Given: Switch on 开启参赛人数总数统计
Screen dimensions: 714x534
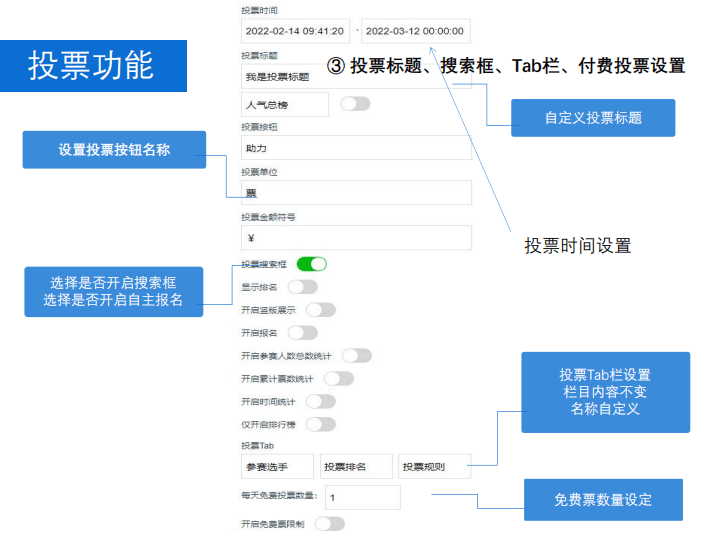Looking at the screenshot, I should pyautogui.click(x=356, y=356).
